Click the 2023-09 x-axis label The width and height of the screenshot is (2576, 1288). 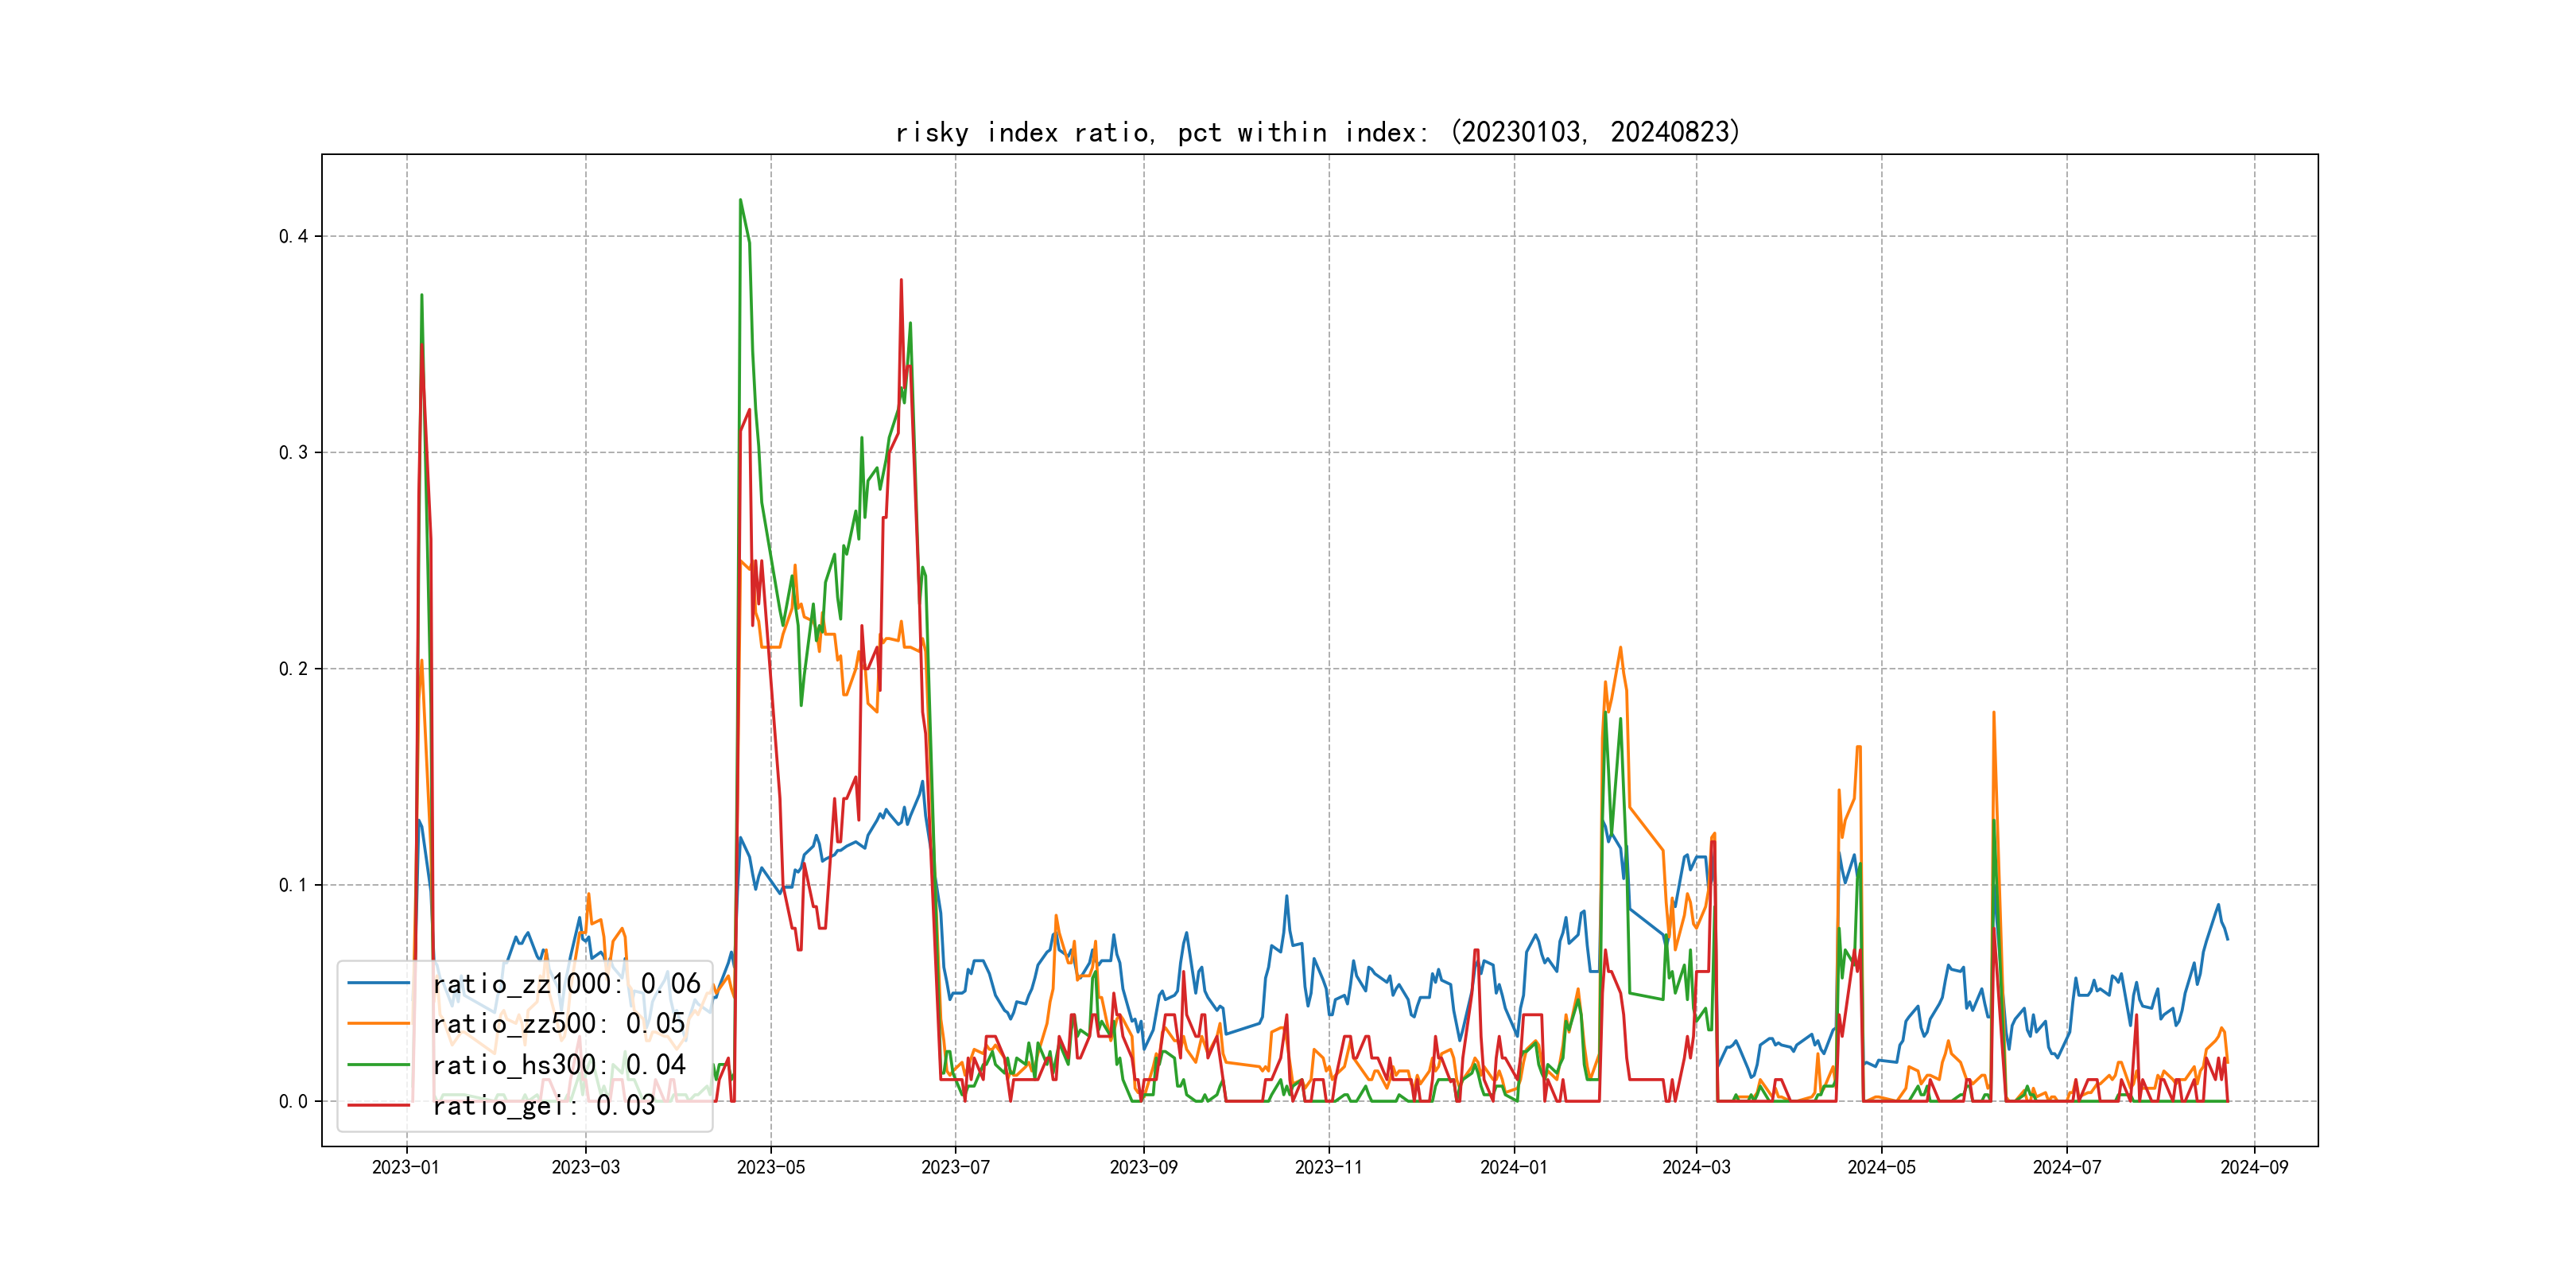1143,1167
